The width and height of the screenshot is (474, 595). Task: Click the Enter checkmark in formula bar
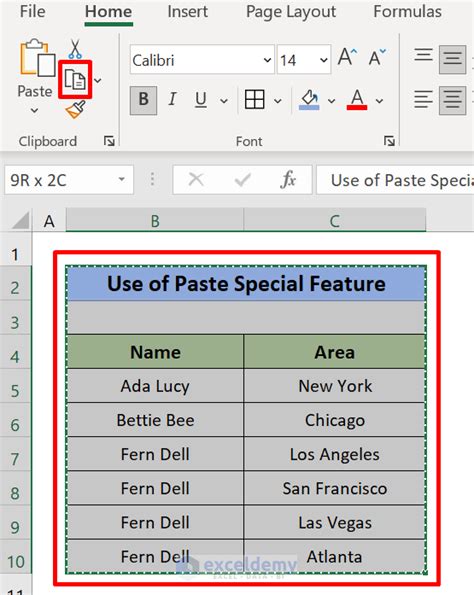point(243,180)
